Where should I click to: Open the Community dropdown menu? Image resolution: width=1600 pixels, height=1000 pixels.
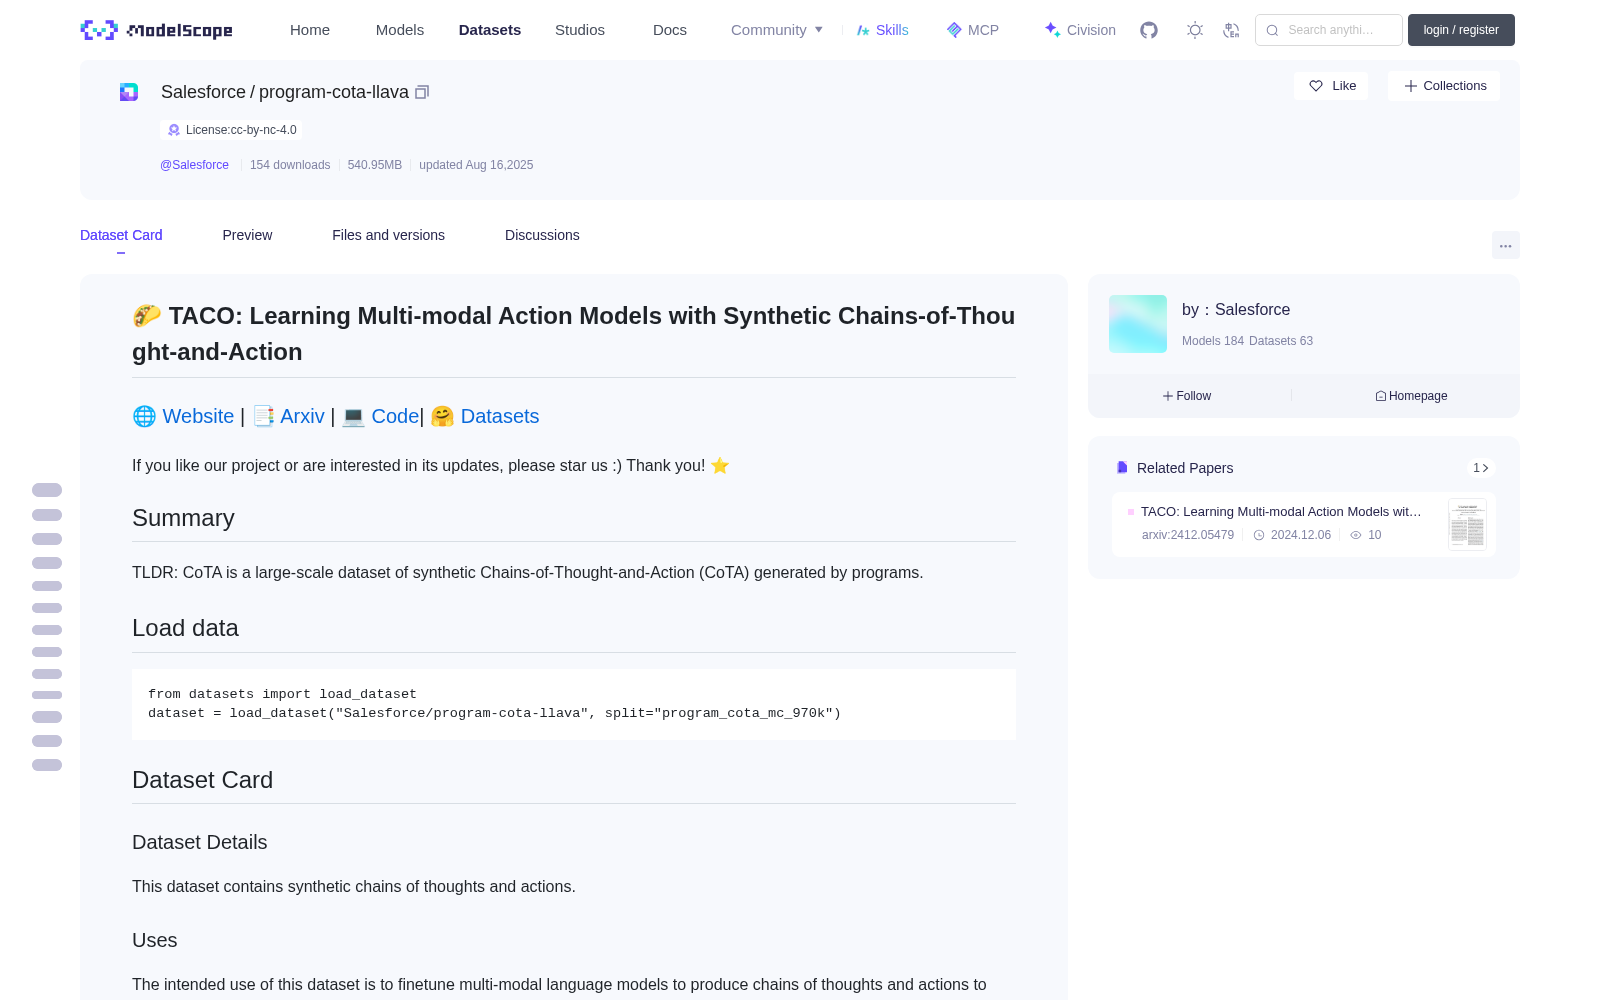[777, 30]
